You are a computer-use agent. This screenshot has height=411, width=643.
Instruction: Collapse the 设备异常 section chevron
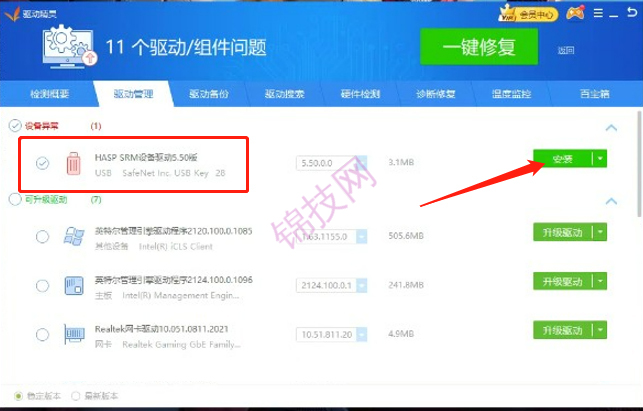611,128
